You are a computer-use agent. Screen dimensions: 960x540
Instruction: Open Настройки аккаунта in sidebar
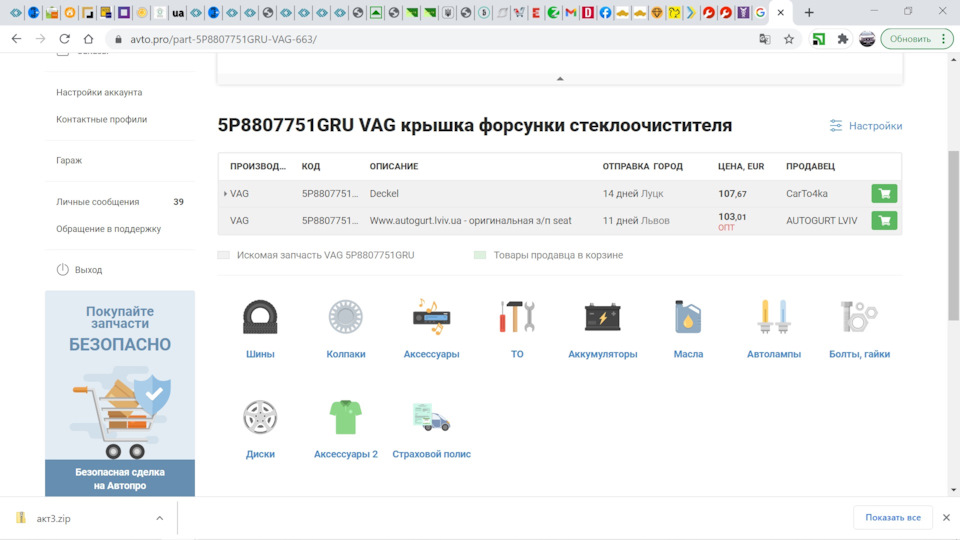(x=99, y=92)
